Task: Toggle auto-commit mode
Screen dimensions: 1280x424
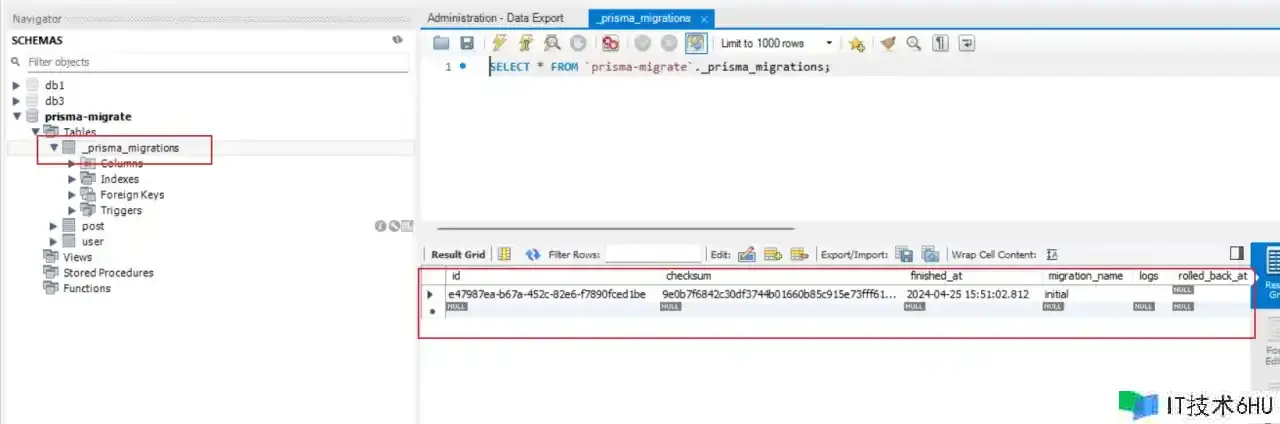Action: coord(696,43)
